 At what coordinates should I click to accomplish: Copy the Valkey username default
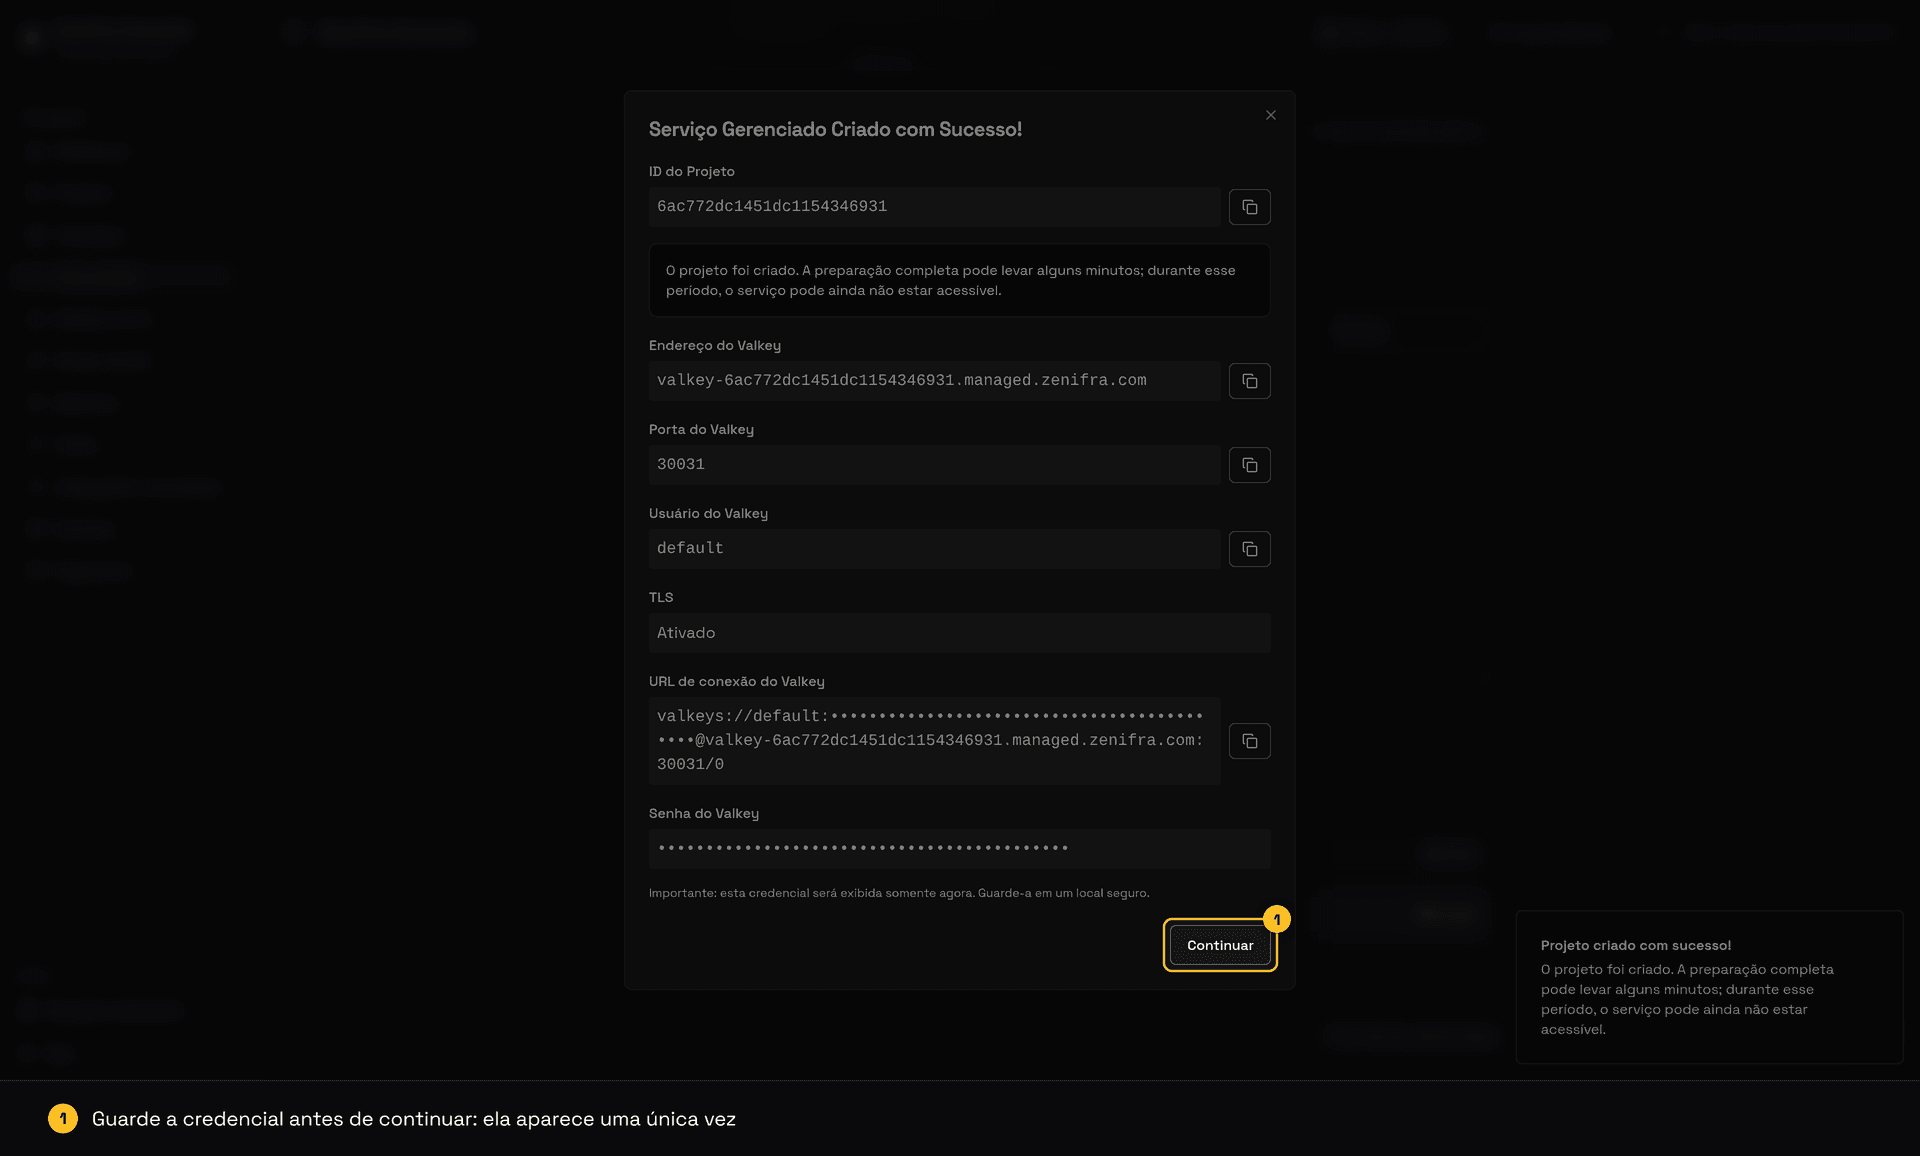(1249, 549)
